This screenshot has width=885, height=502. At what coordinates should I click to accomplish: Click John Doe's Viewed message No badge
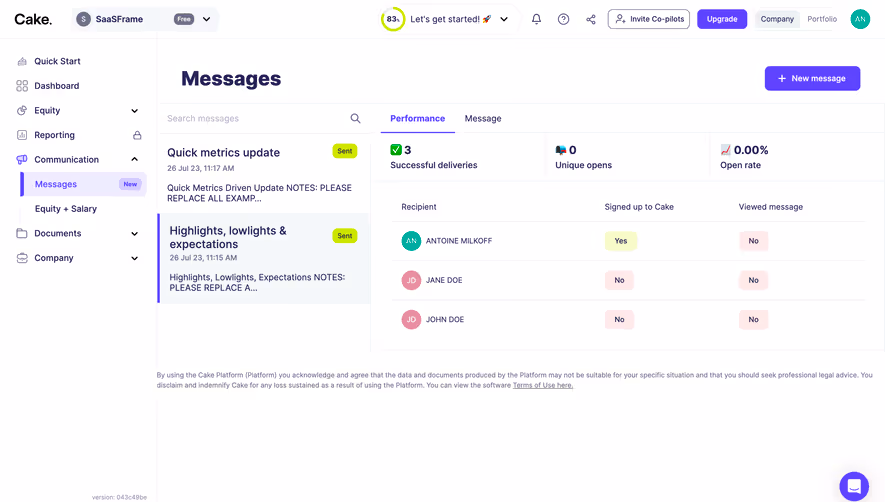coord(753,320)
